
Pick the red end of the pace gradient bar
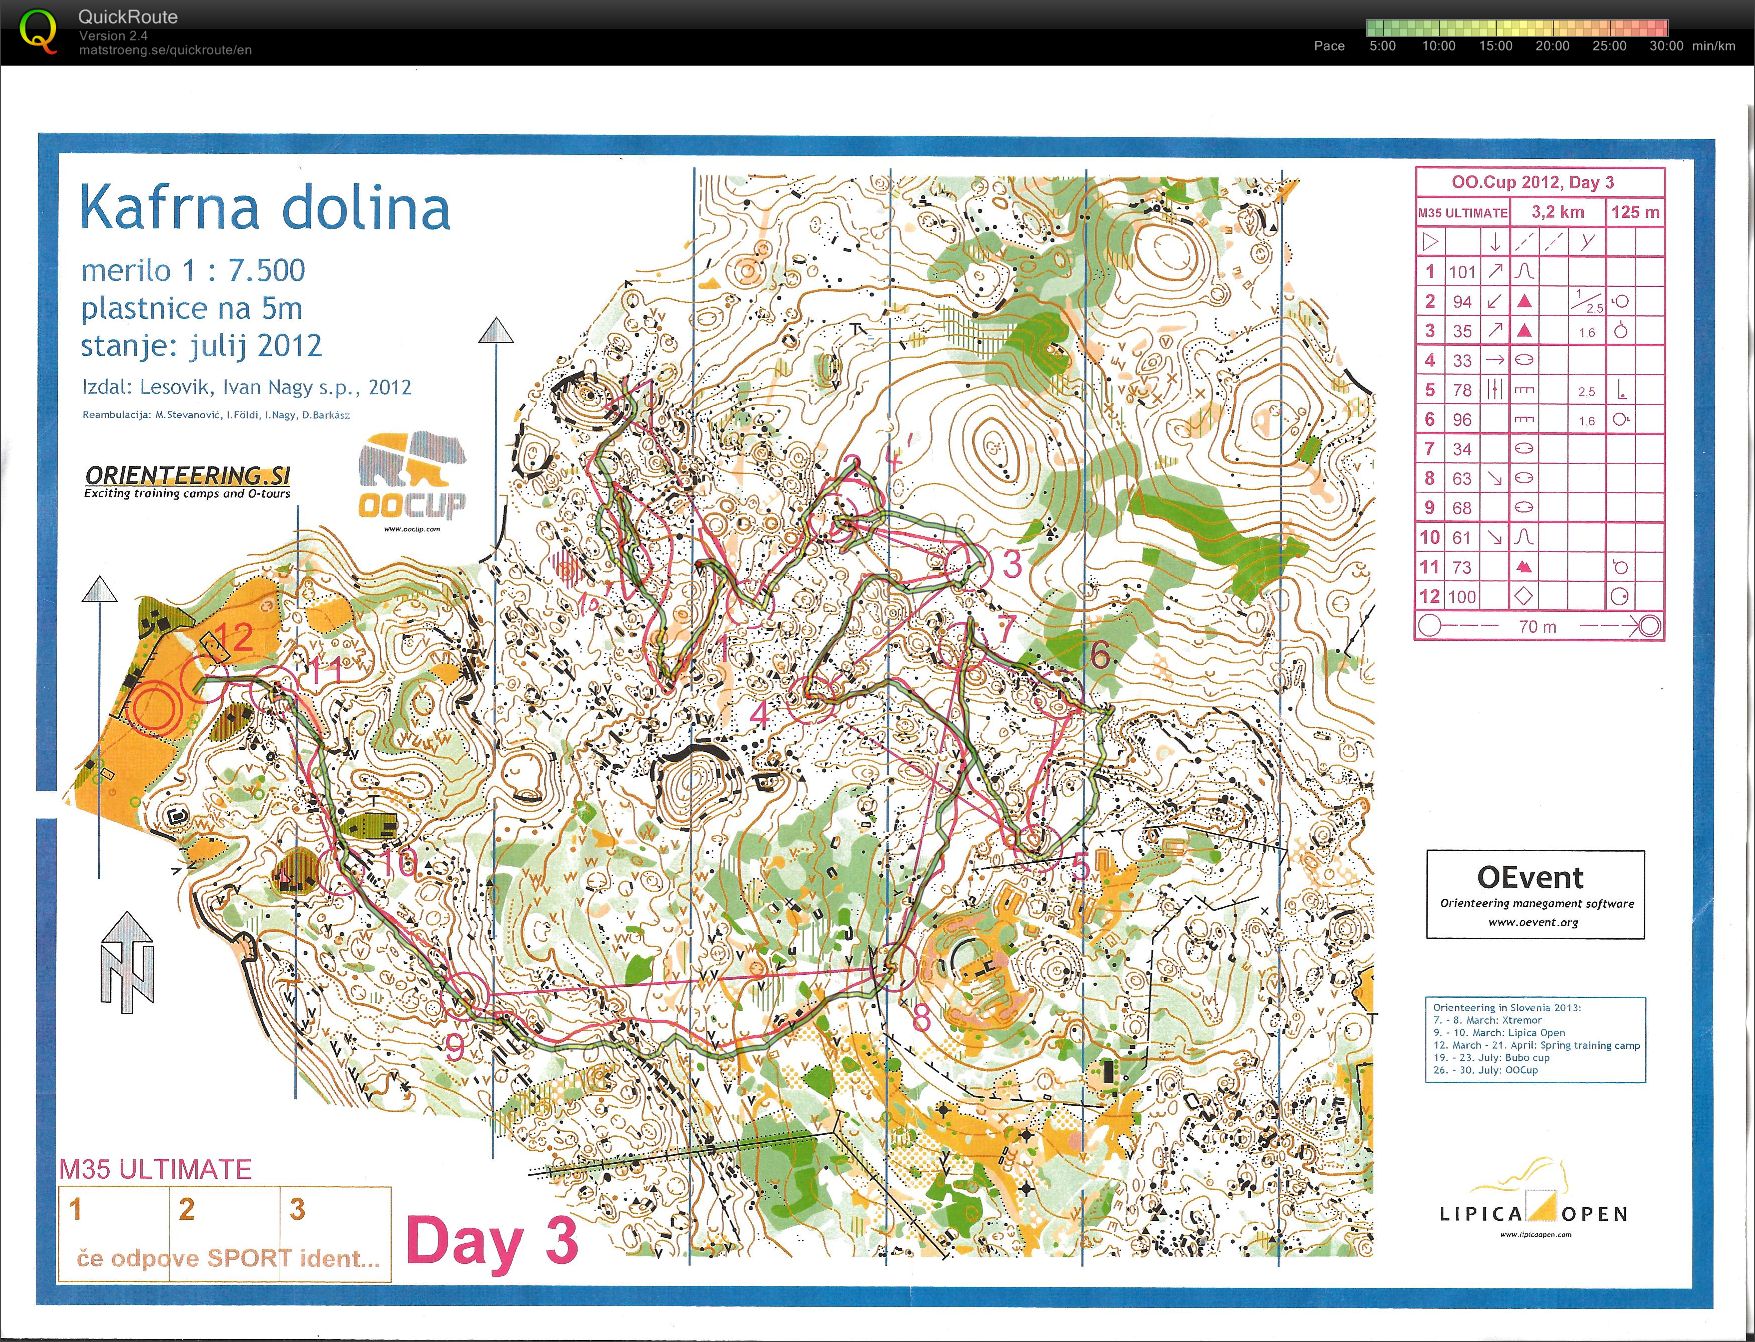(x=1658, y=28)
